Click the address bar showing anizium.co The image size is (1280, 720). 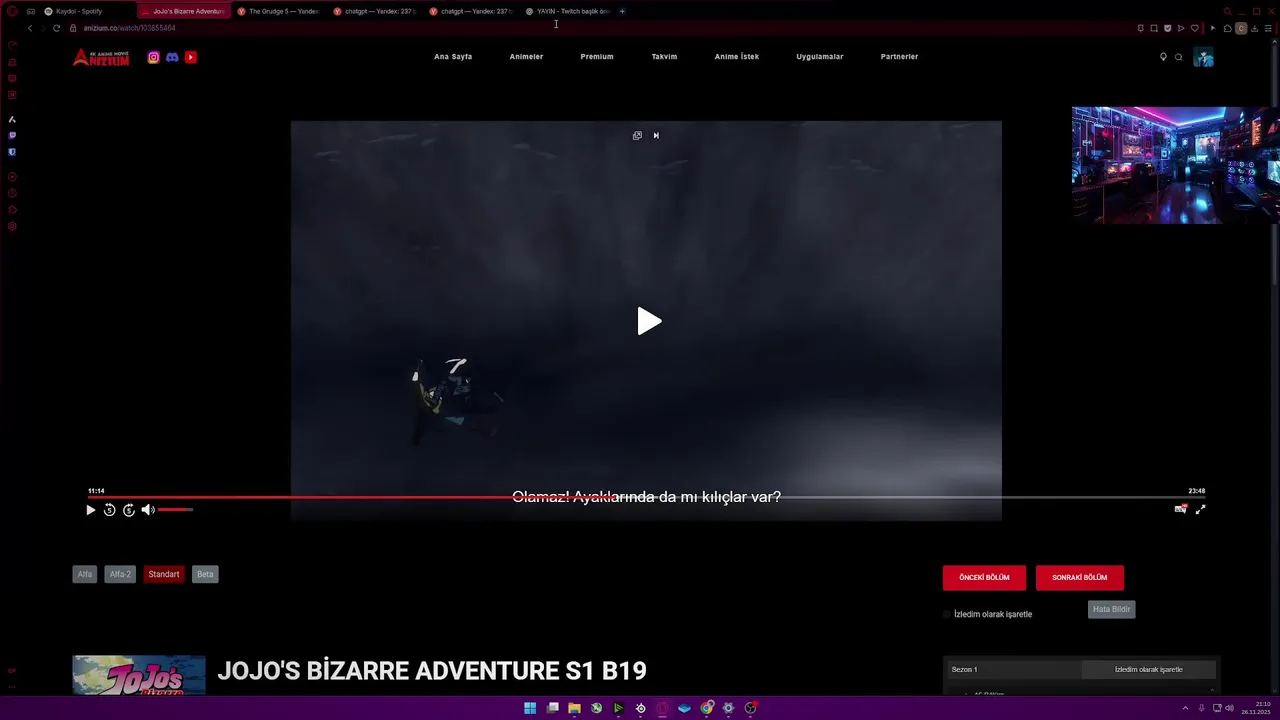(600, 28)
